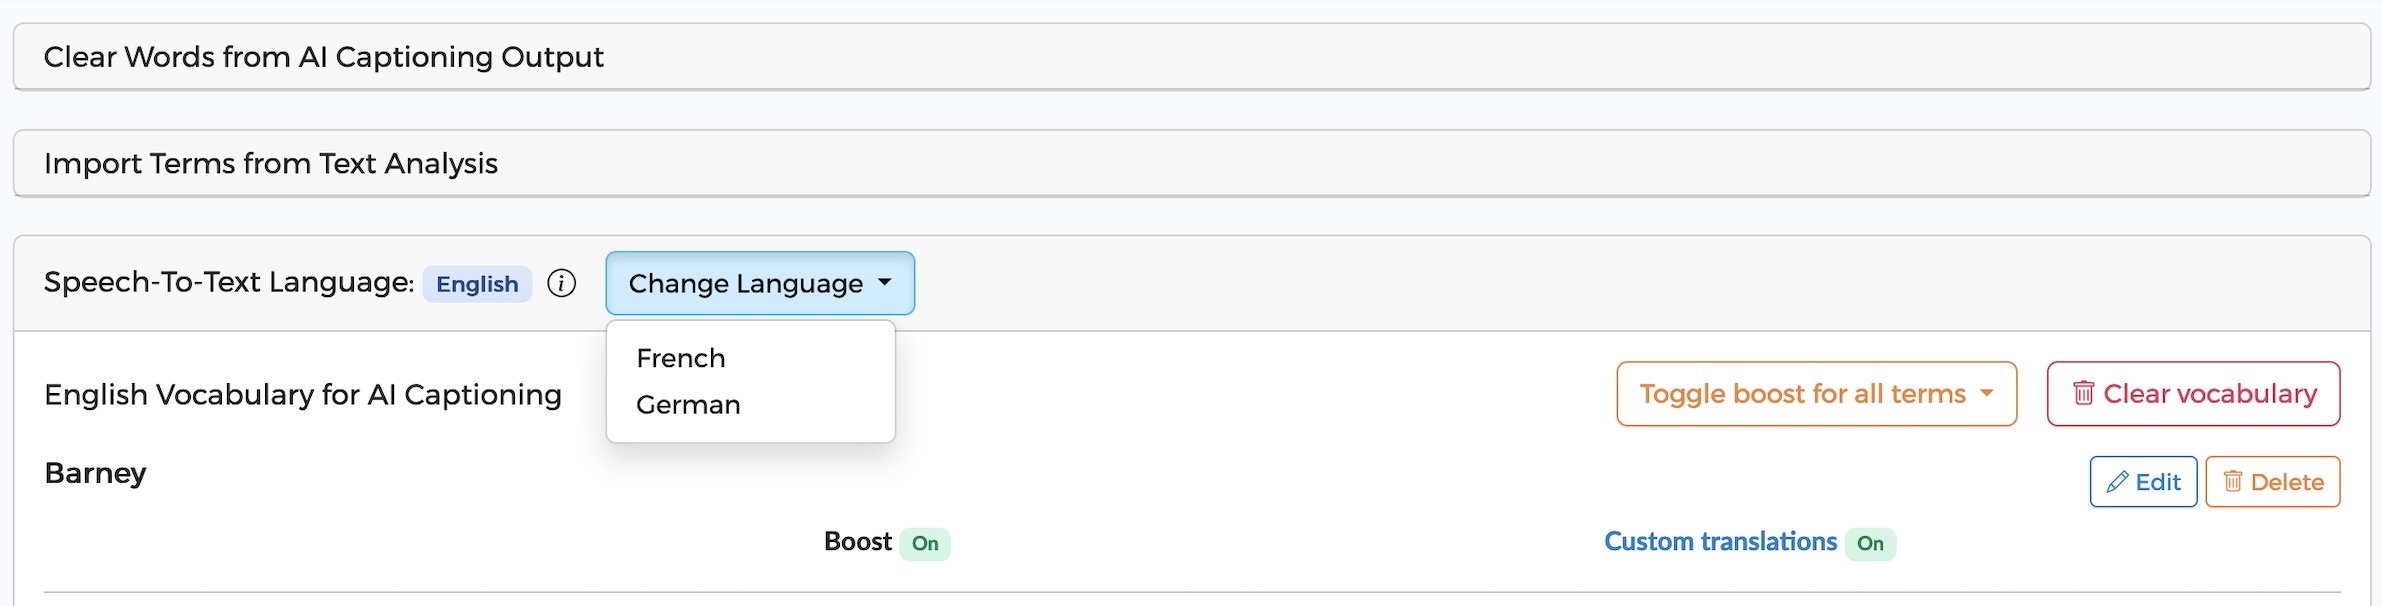The image size is (2382, 606).
Task: Toggle the Custom translations On badge
Action: click(x=1870, y=543)
